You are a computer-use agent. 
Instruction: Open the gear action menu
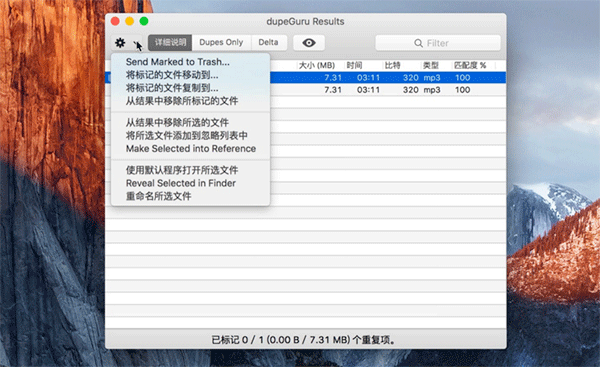[127, 43]
